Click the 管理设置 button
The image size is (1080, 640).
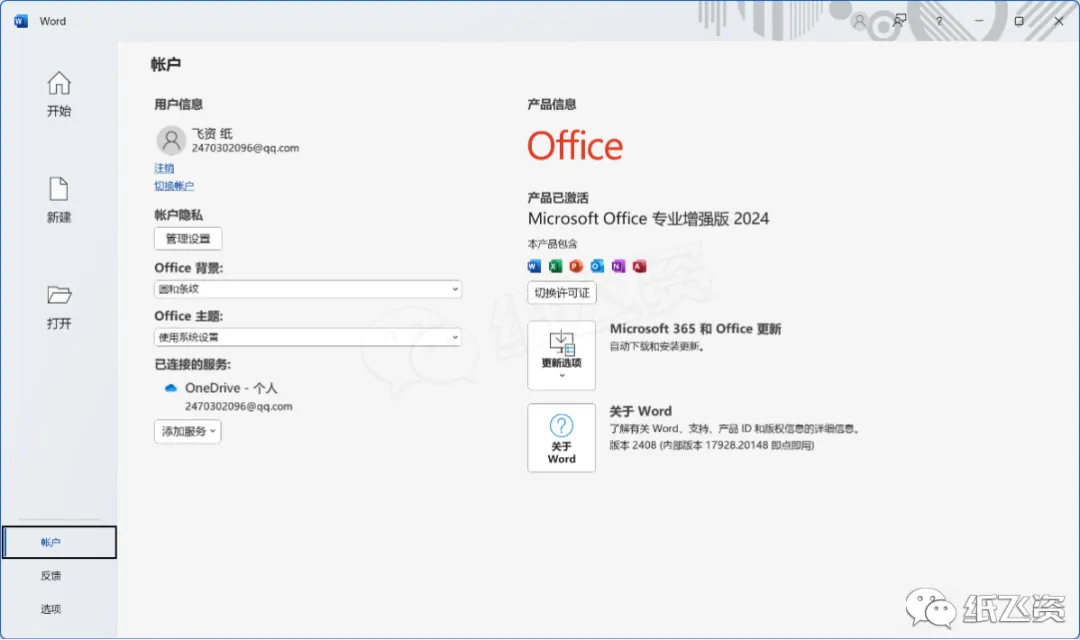pyautogui.click(x=188, y=239)
